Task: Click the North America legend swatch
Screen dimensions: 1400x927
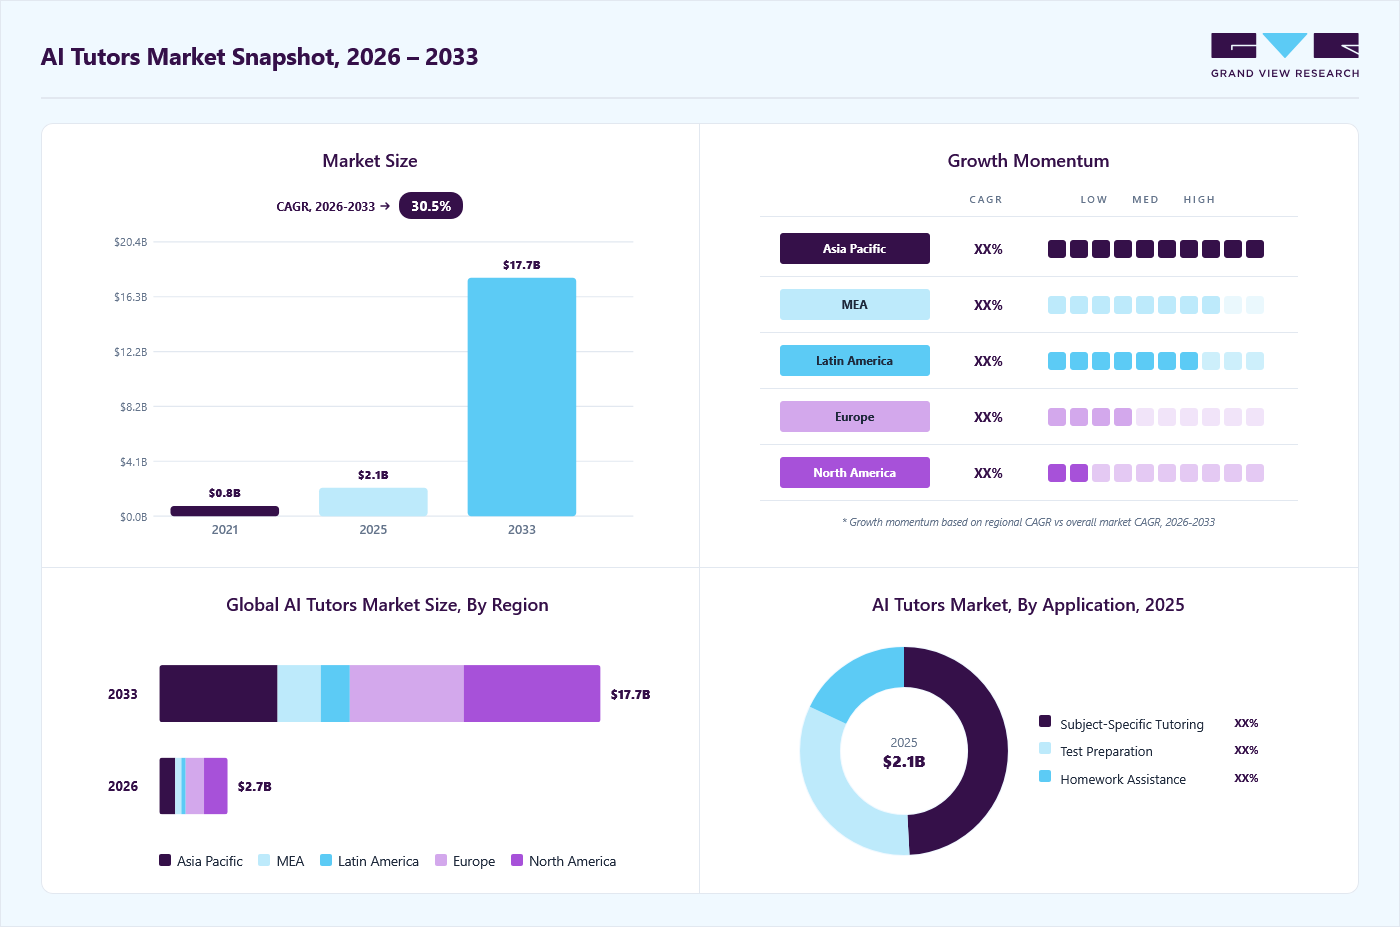Action: point(517,860)
